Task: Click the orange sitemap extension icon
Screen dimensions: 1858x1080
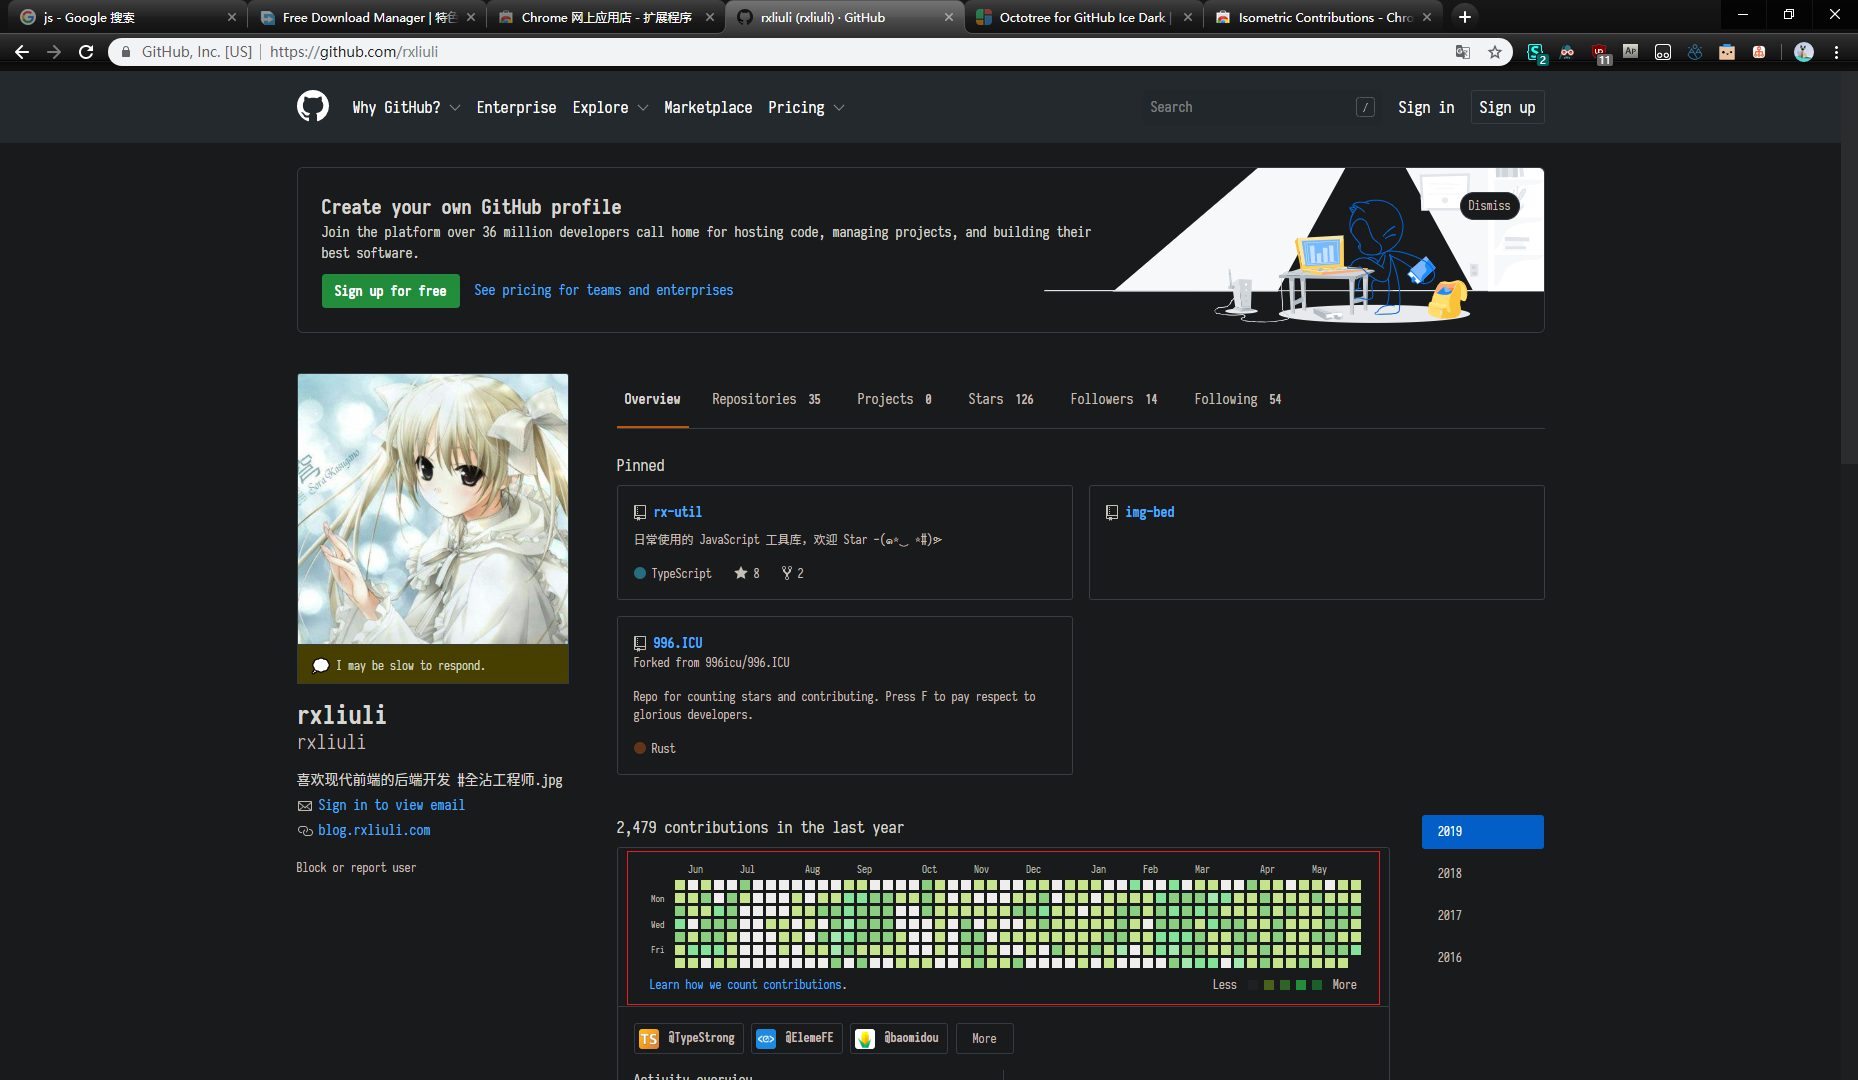Action: pyautogui.click(x=1759, y=52)
